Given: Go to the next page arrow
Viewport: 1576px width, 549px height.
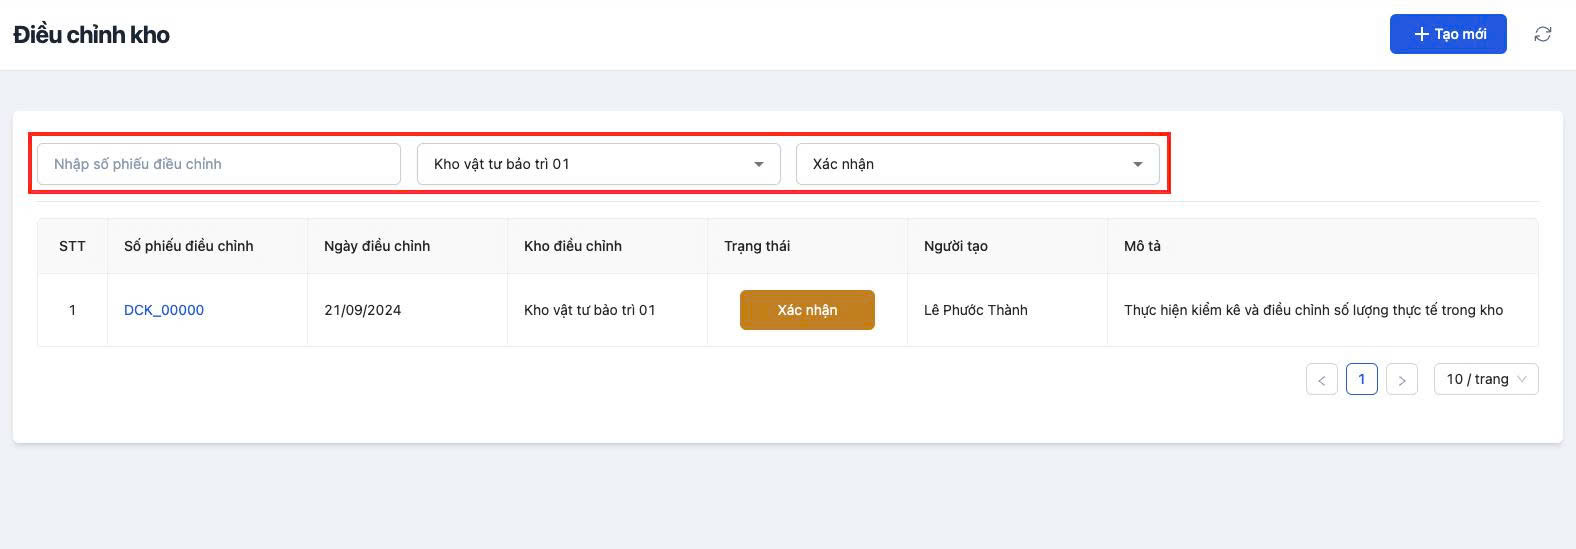Looking at the screenshot, I should click(1401, 380).
